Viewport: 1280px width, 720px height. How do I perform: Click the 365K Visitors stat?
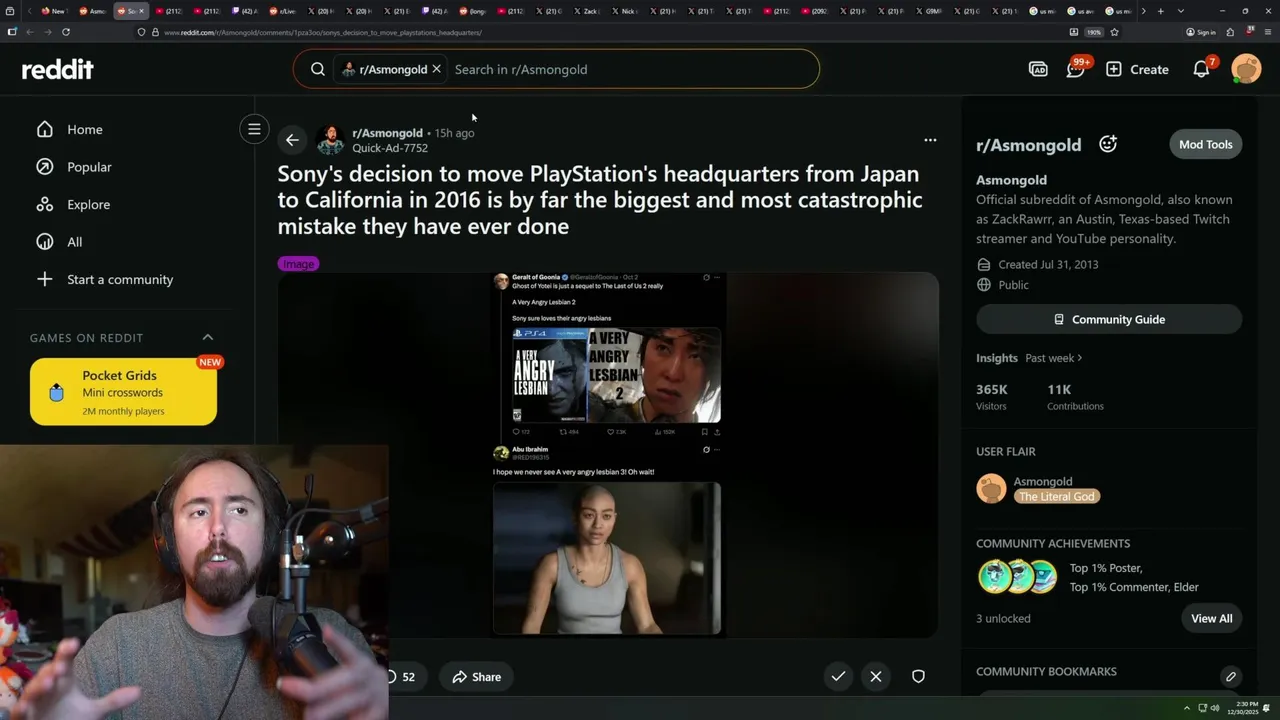pyautogui.click(x=992, y=397)
